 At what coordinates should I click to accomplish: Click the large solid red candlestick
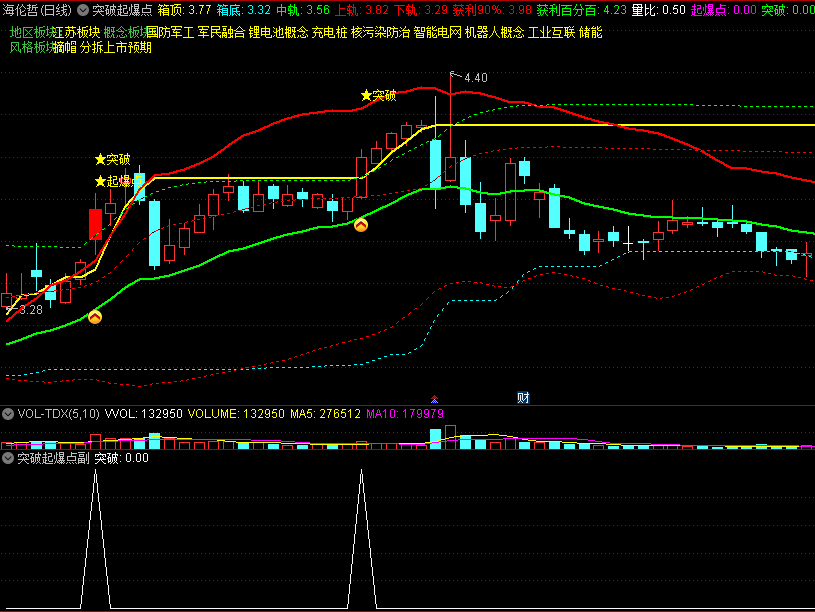pyautogui.click(x=95, y=225)
